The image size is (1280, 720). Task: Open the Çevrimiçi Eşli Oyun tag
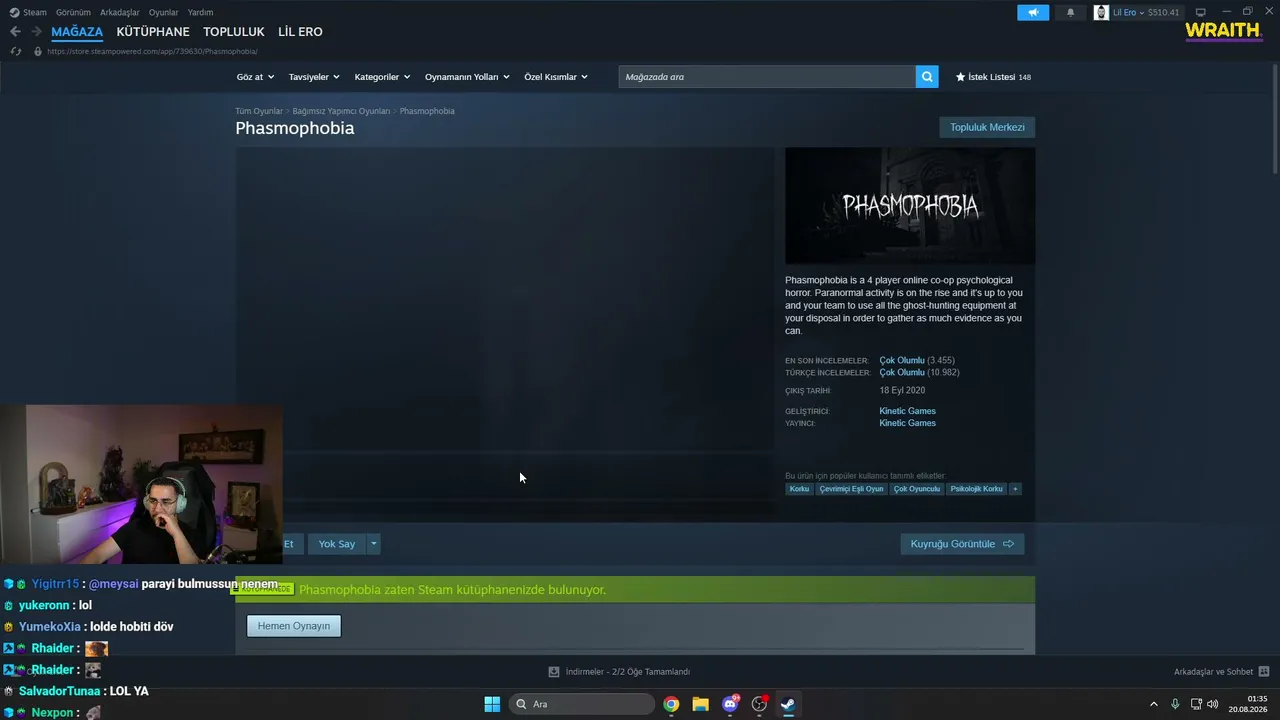(x=851, y=489)
